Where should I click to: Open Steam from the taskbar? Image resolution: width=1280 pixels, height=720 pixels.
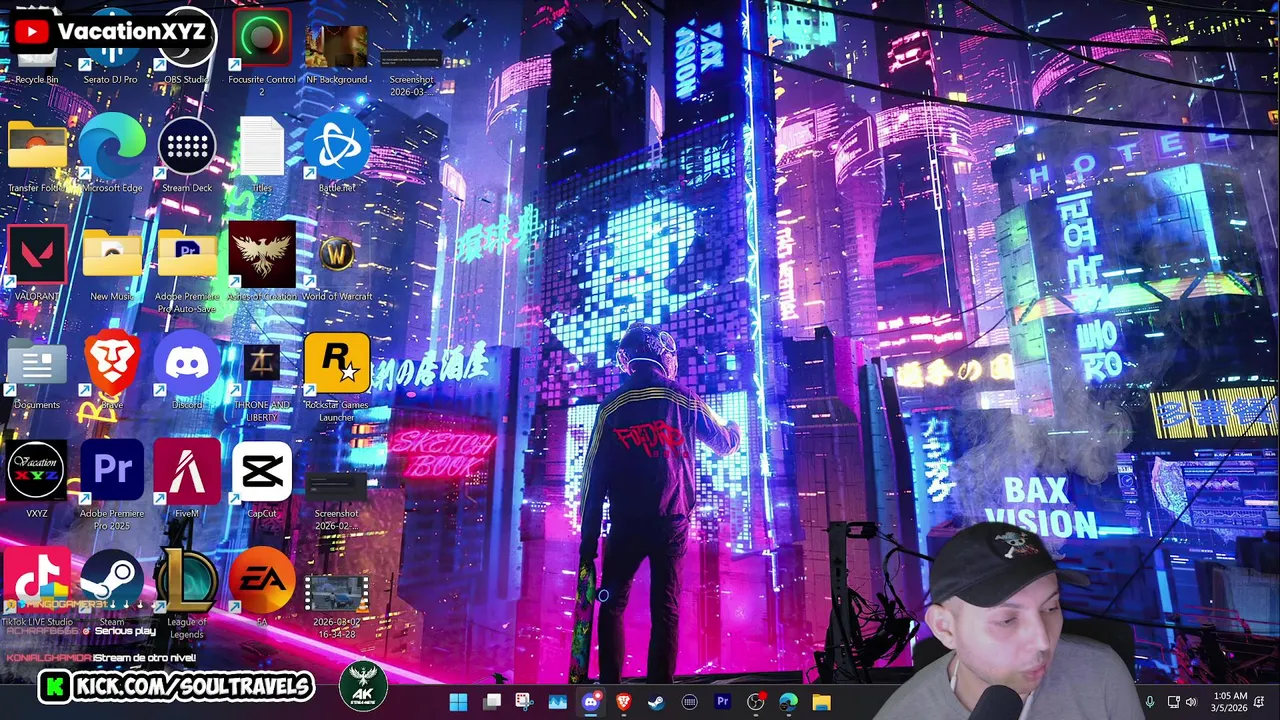[x=656, y=702]
